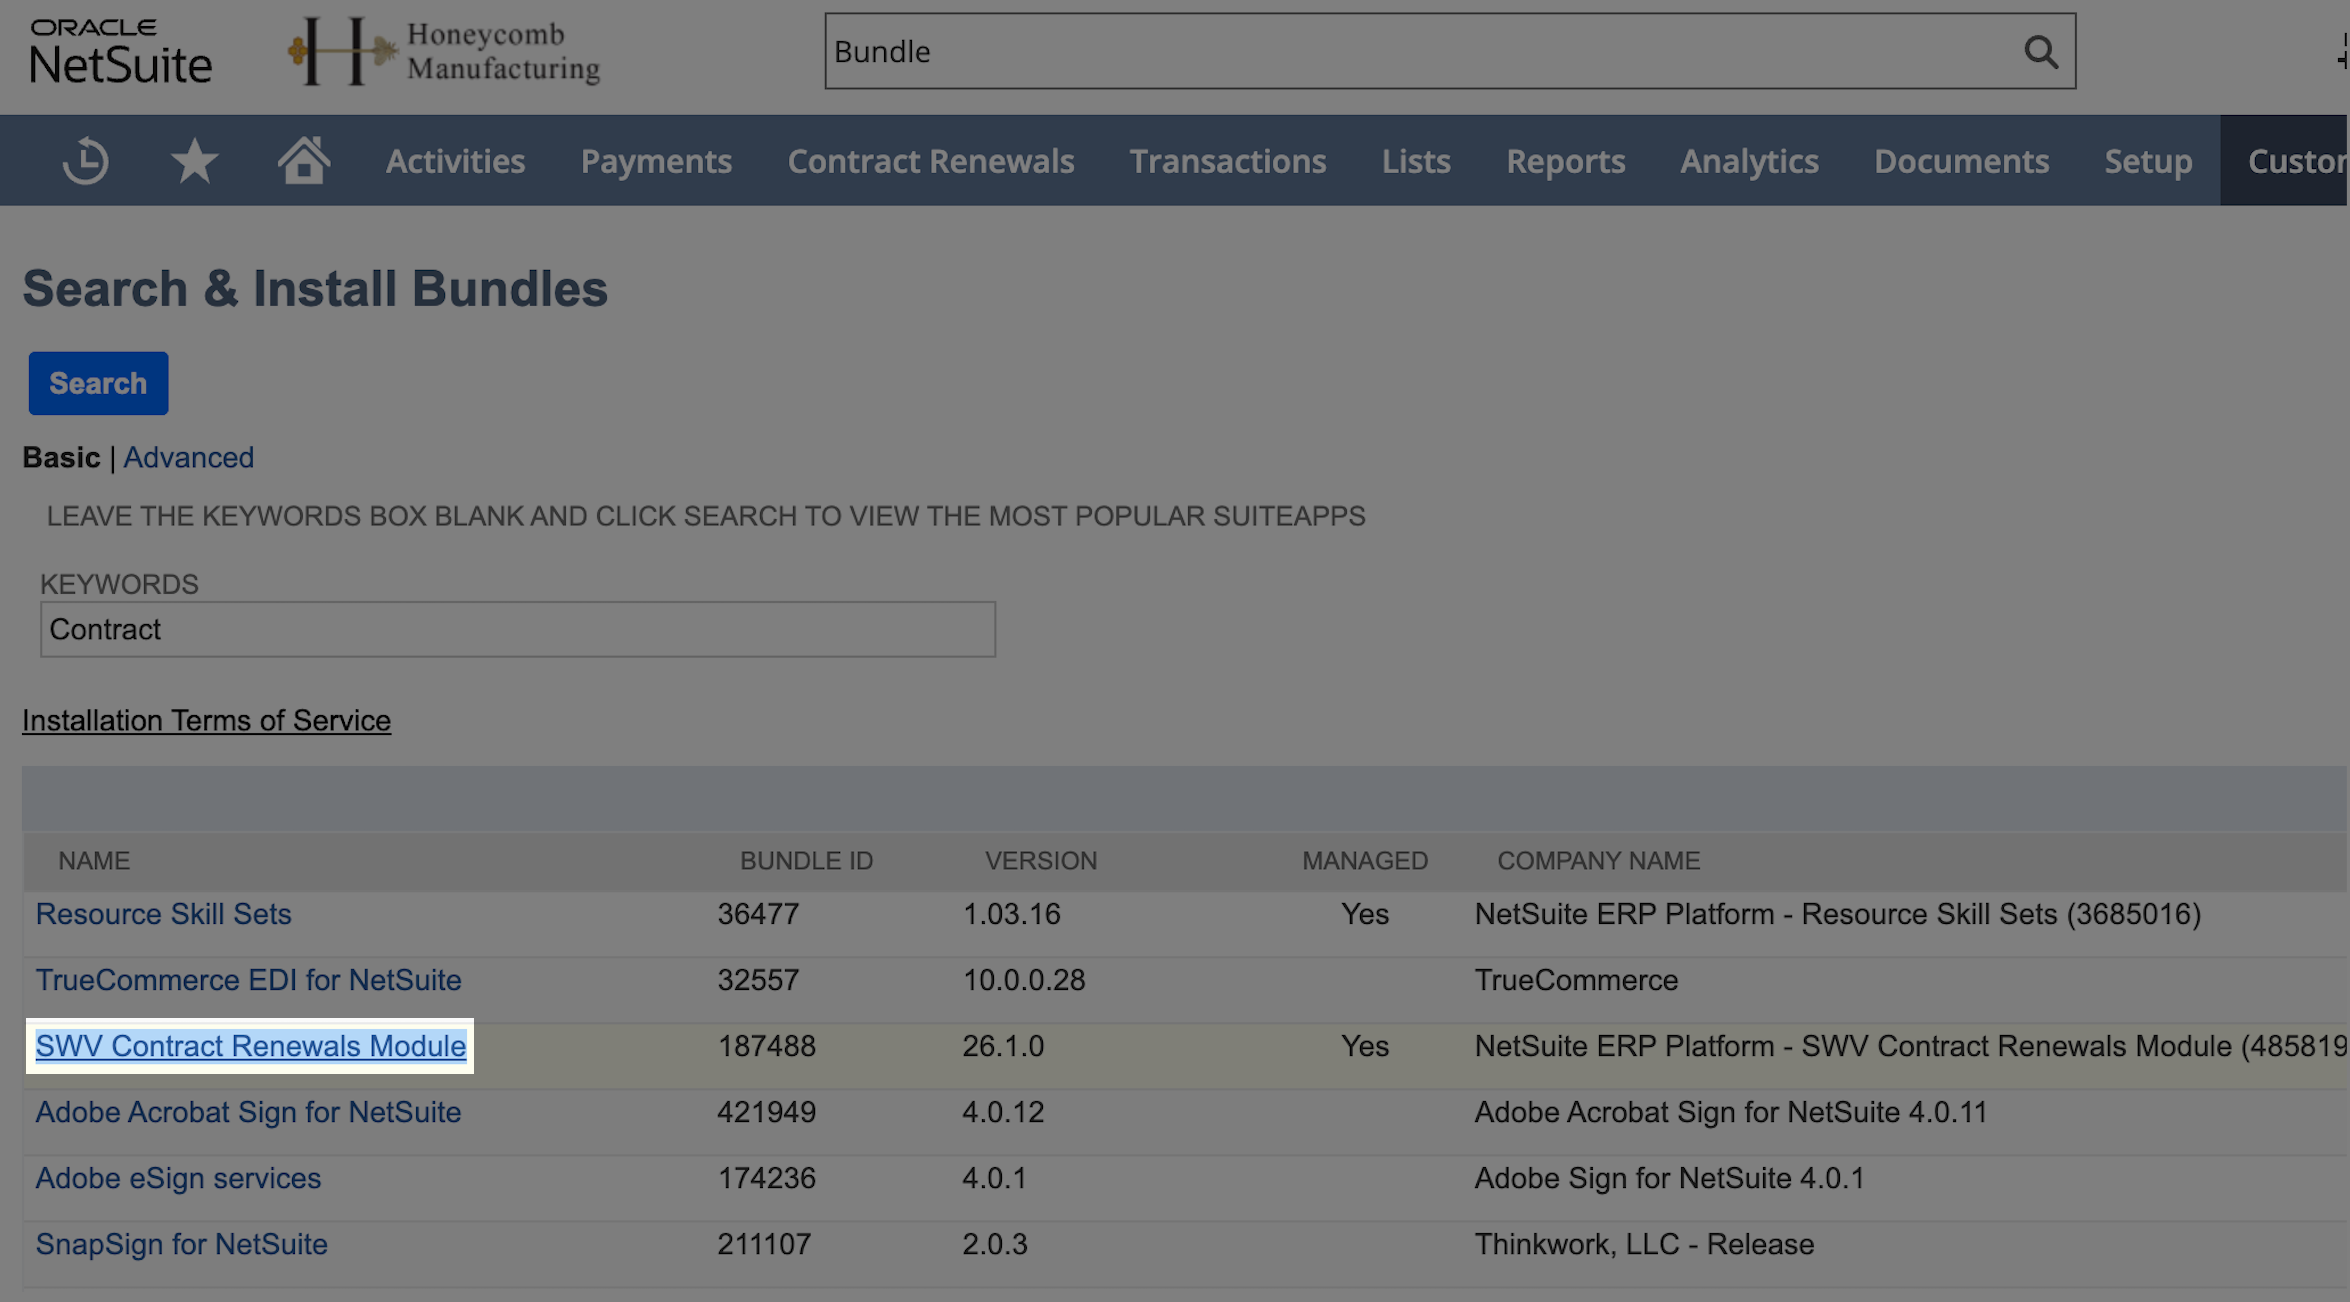Click Adobe Sign for NetSuite 4.0.1 cell
This screenshot has height=1302, width=2350.
[1669, 1178]
